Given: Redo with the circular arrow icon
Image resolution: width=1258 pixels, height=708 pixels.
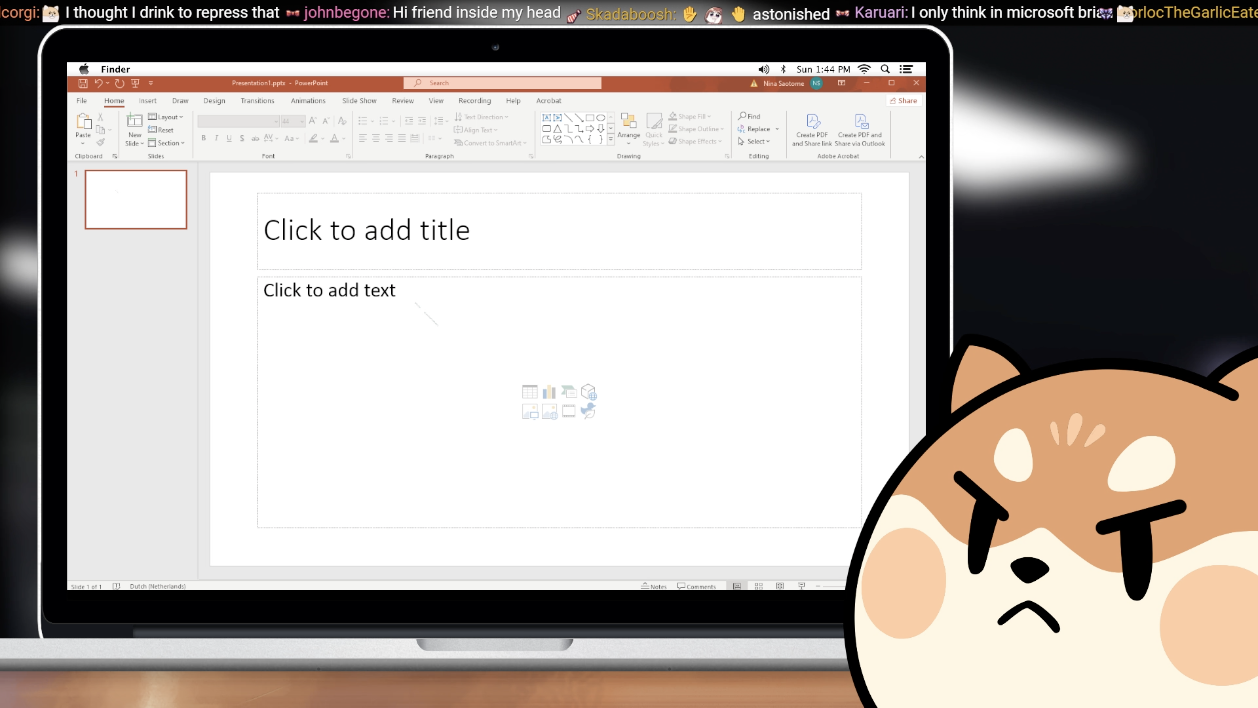Looking at the screenshot, I should point(120,83).
